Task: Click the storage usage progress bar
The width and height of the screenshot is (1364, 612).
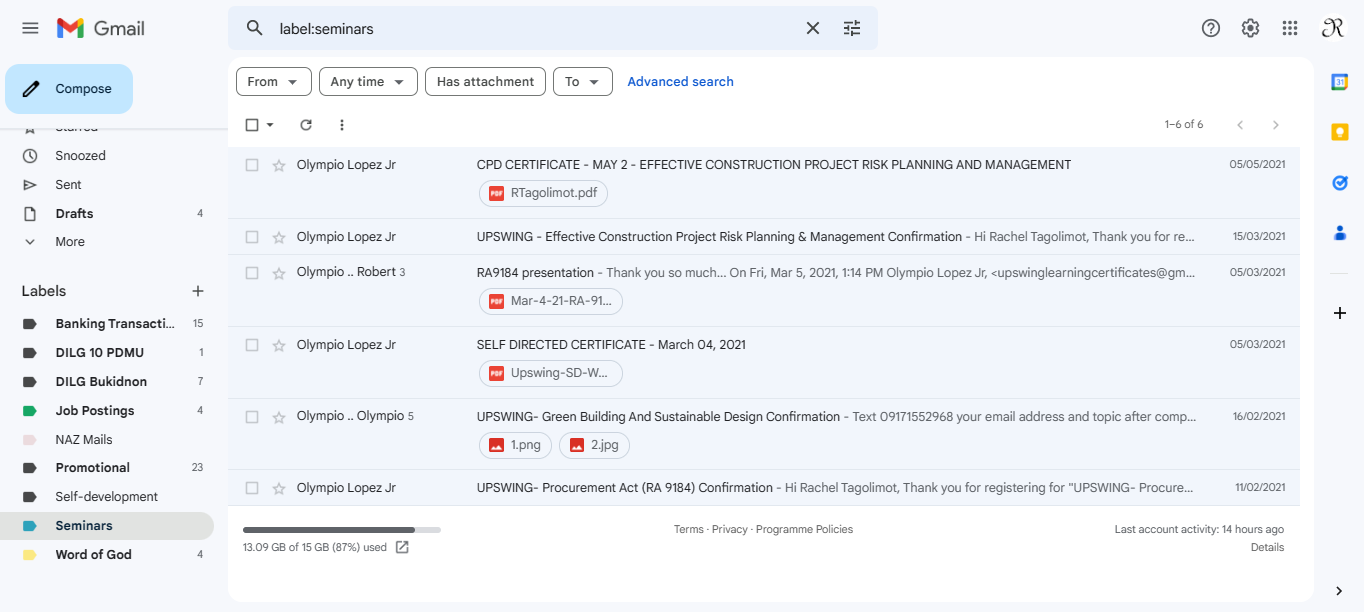Action: click(x=342, y=529)
